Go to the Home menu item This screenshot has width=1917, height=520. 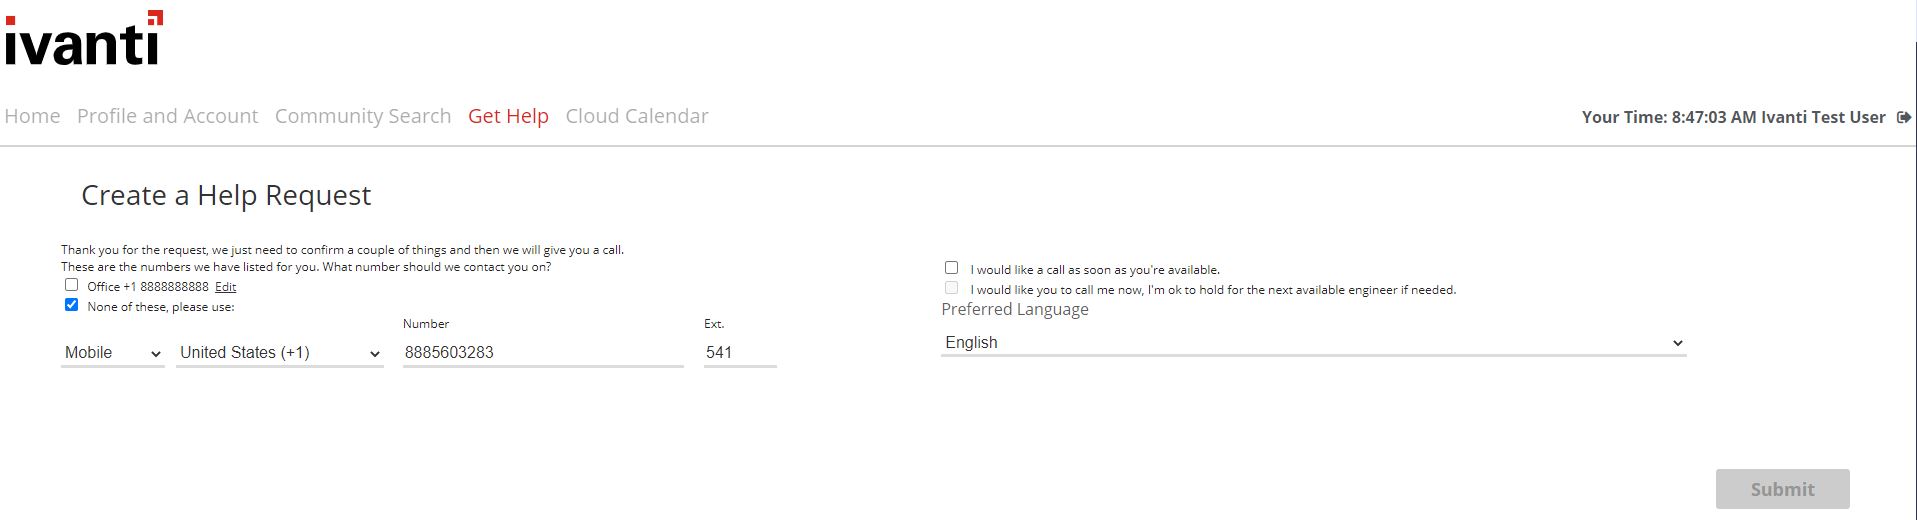coord(32,116)
